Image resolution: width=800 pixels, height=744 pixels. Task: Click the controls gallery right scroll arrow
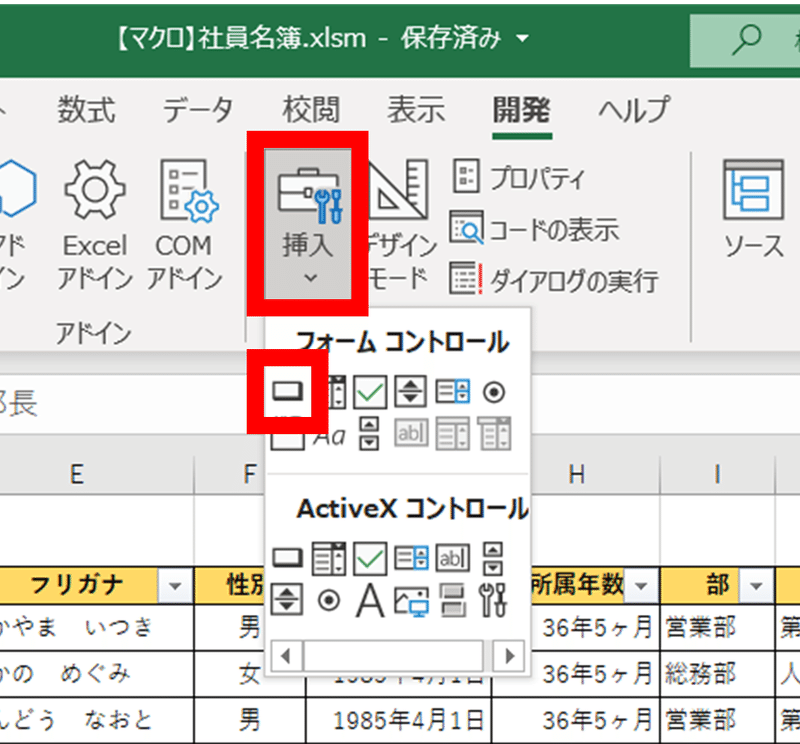point(508,656)
